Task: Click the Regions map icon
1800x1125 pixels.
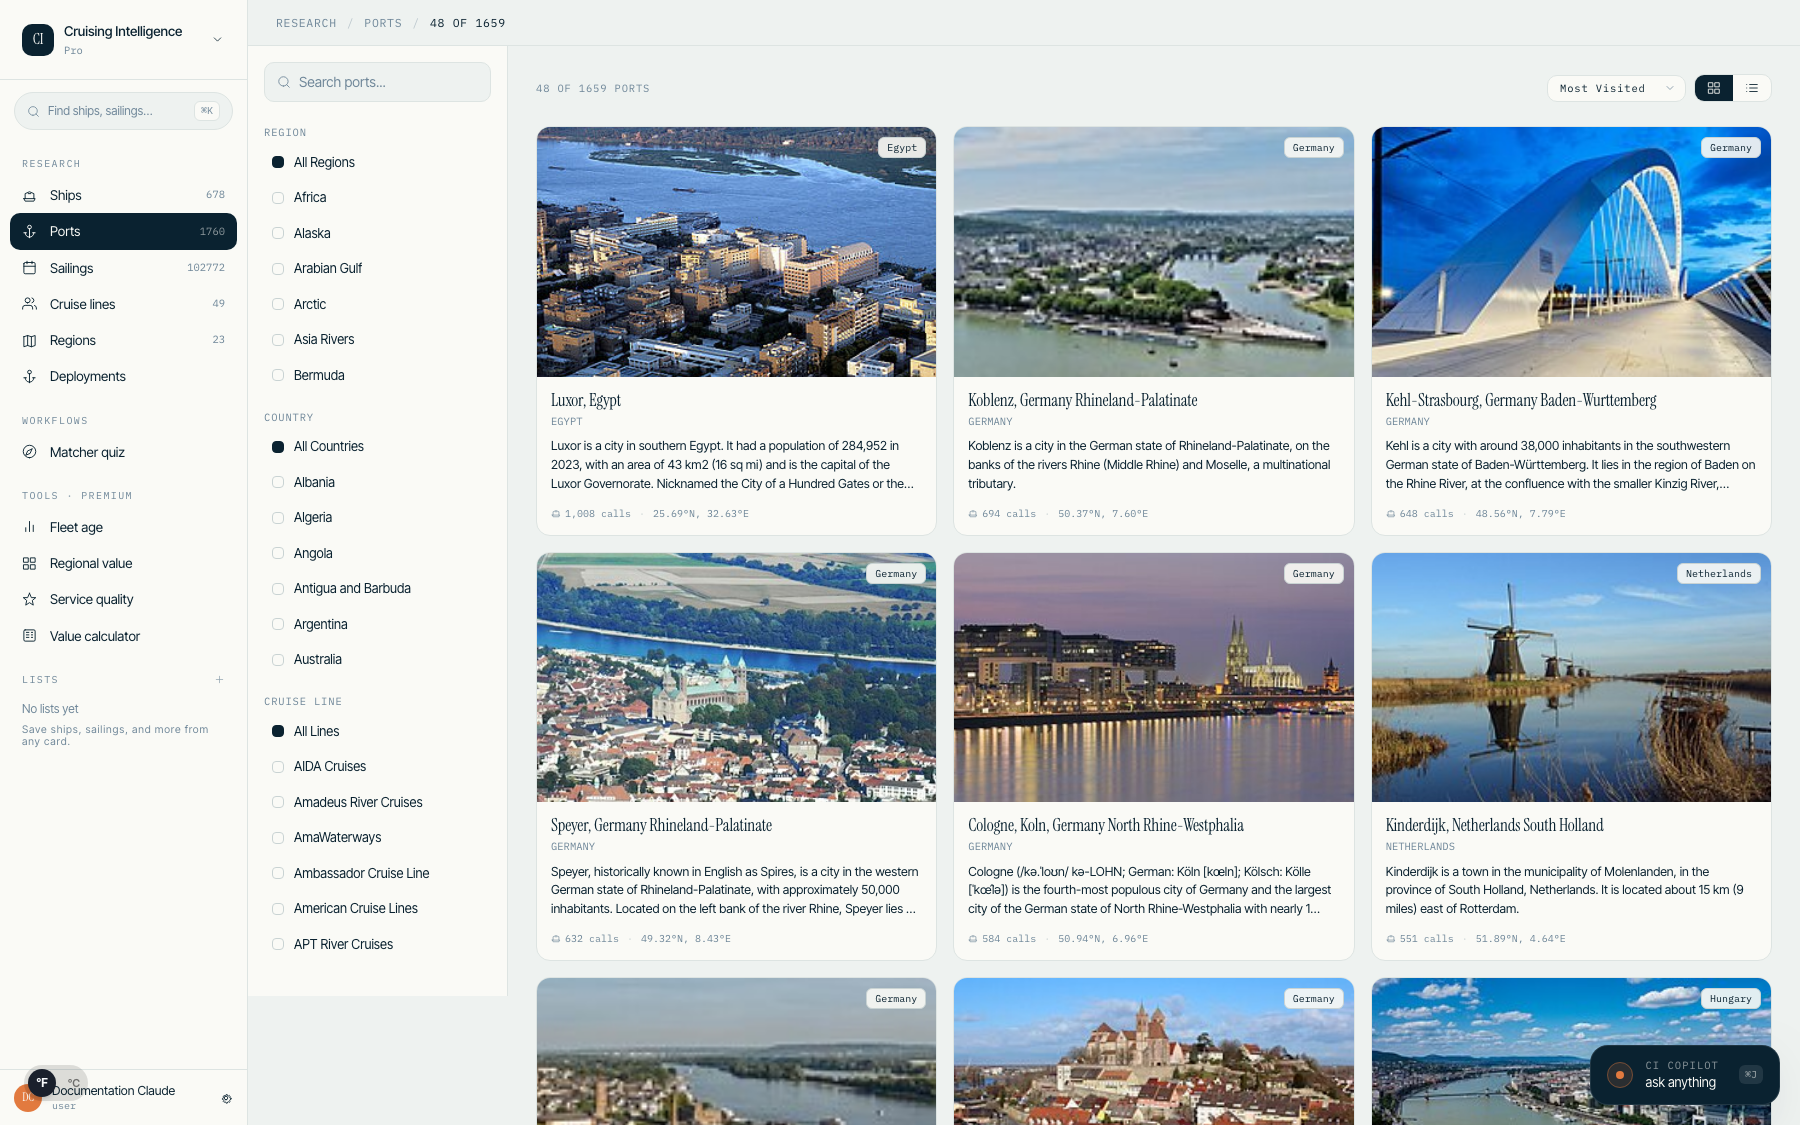Action: (x=30, y=341)
